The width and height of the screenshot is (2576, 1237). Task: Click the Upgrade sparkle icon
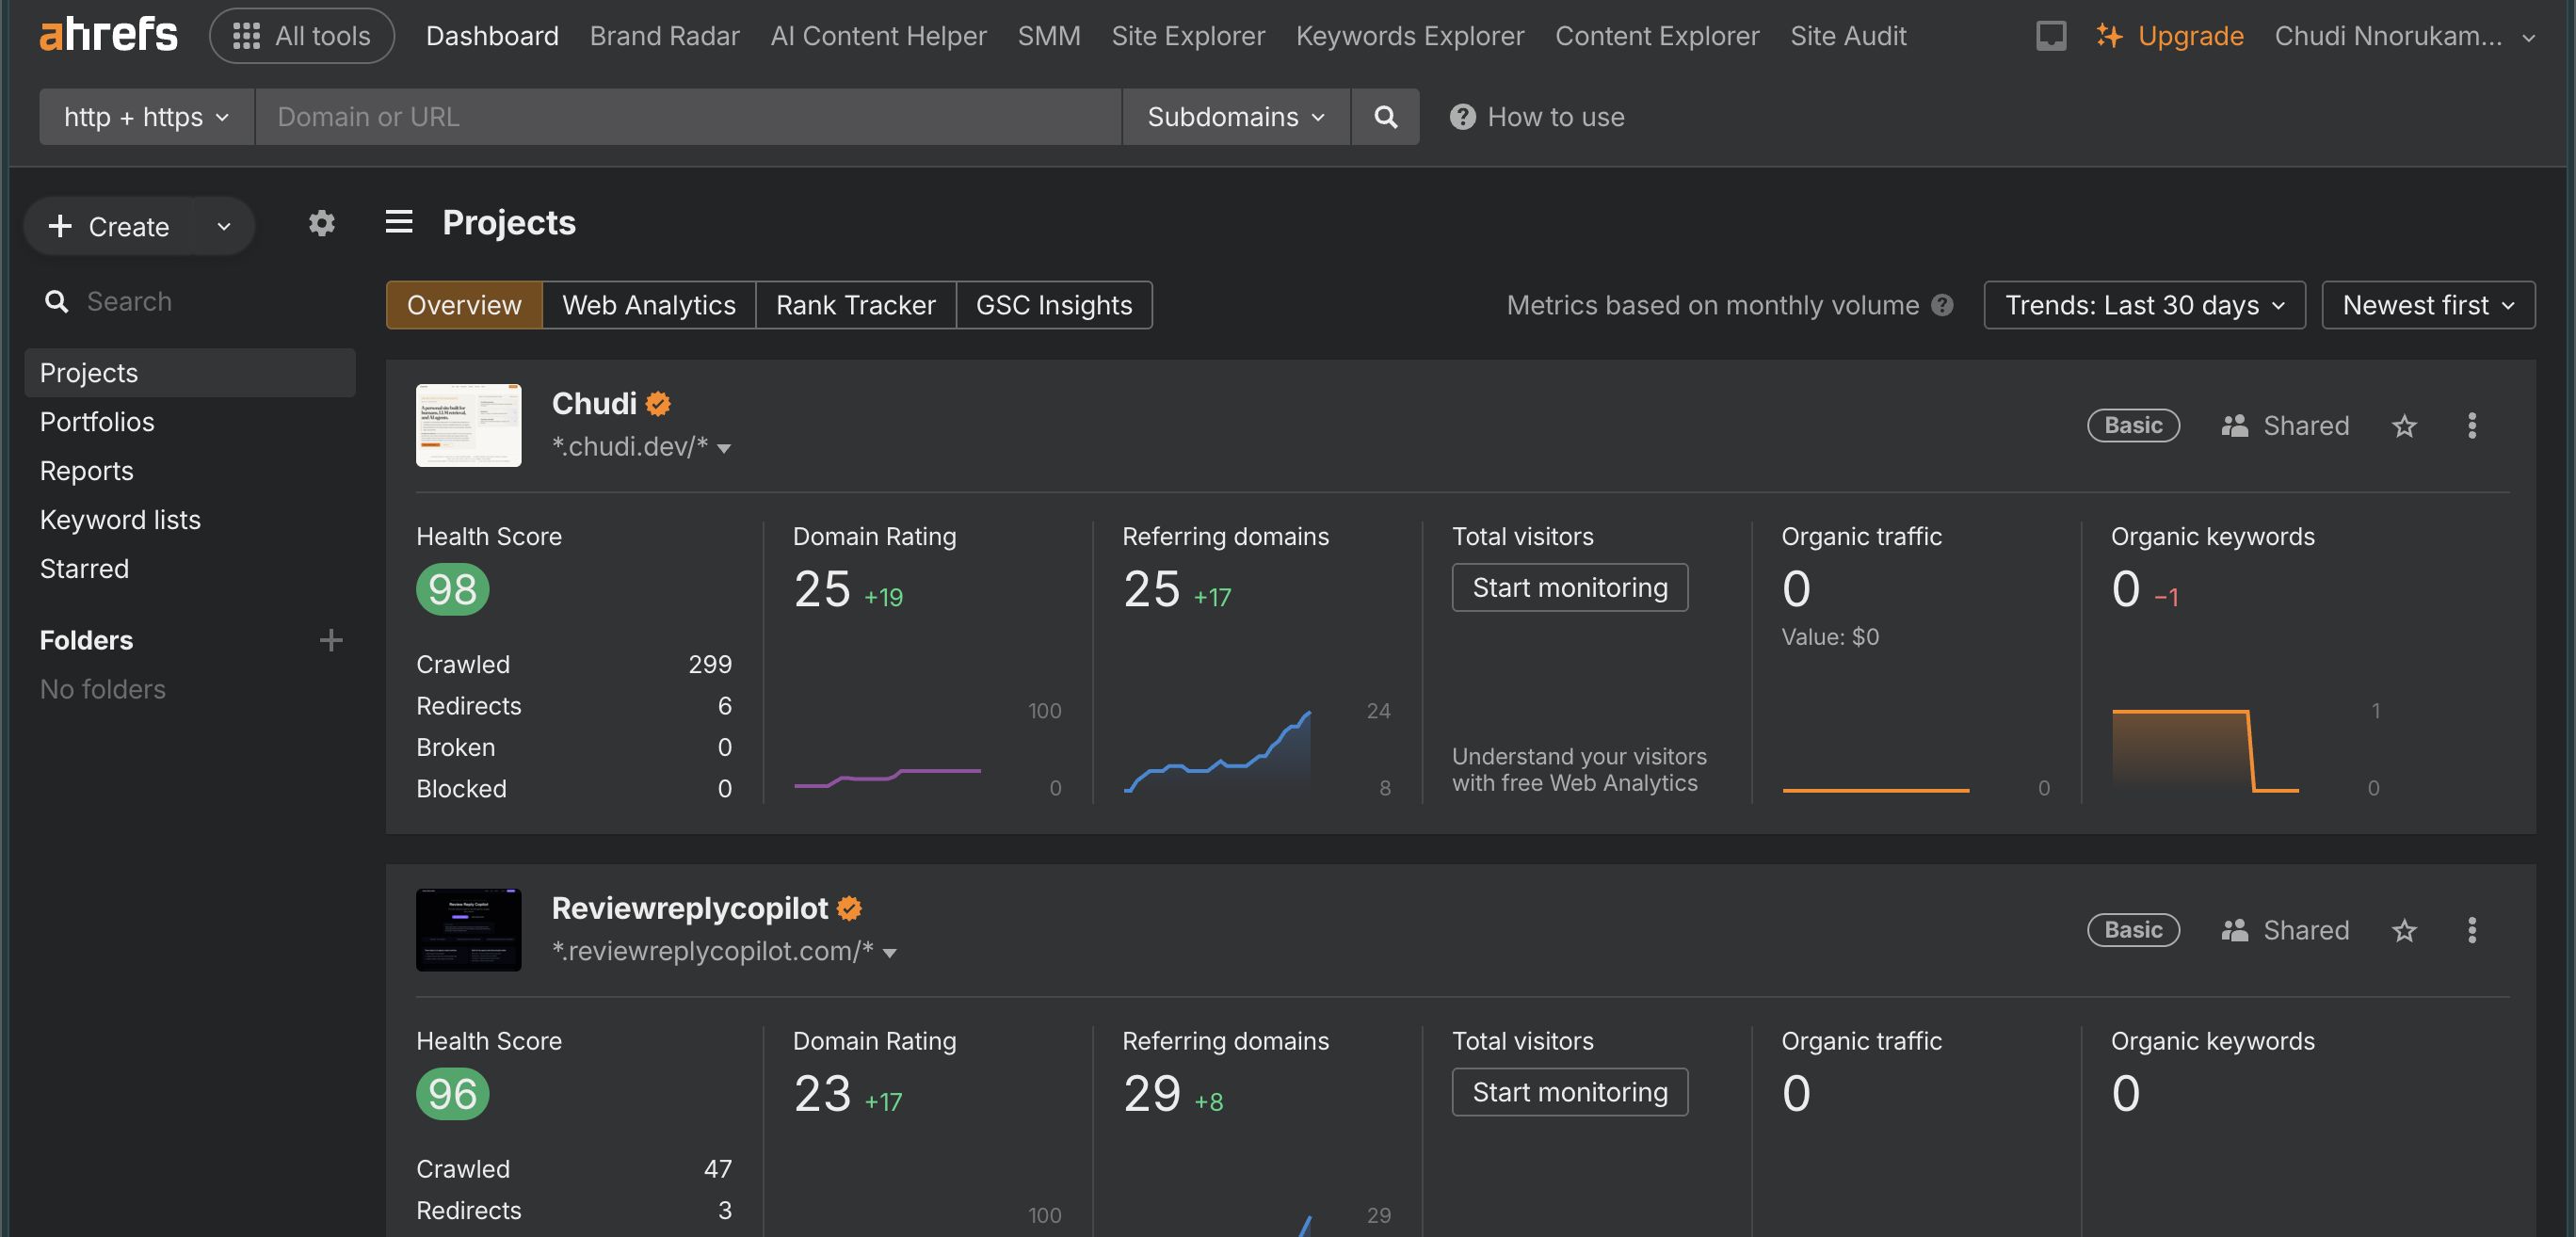(2109, 36)
